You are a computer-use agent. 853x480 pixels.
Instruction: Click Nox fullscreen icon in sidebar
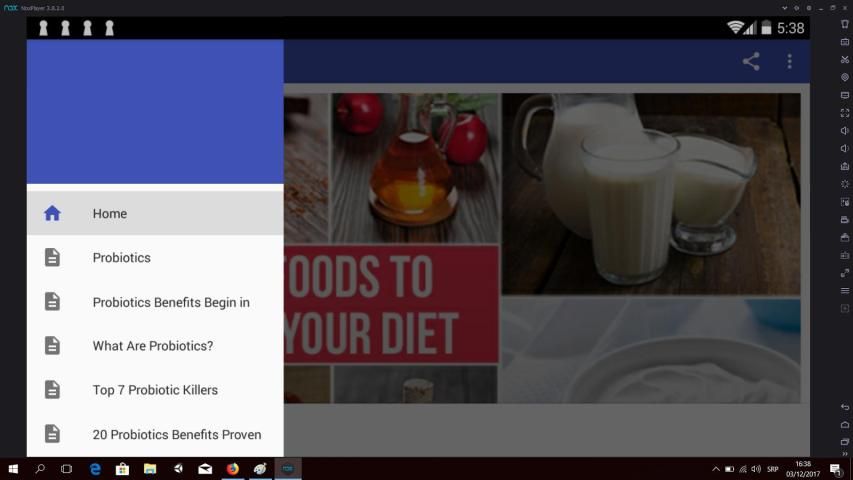click(x=845, y=113)
